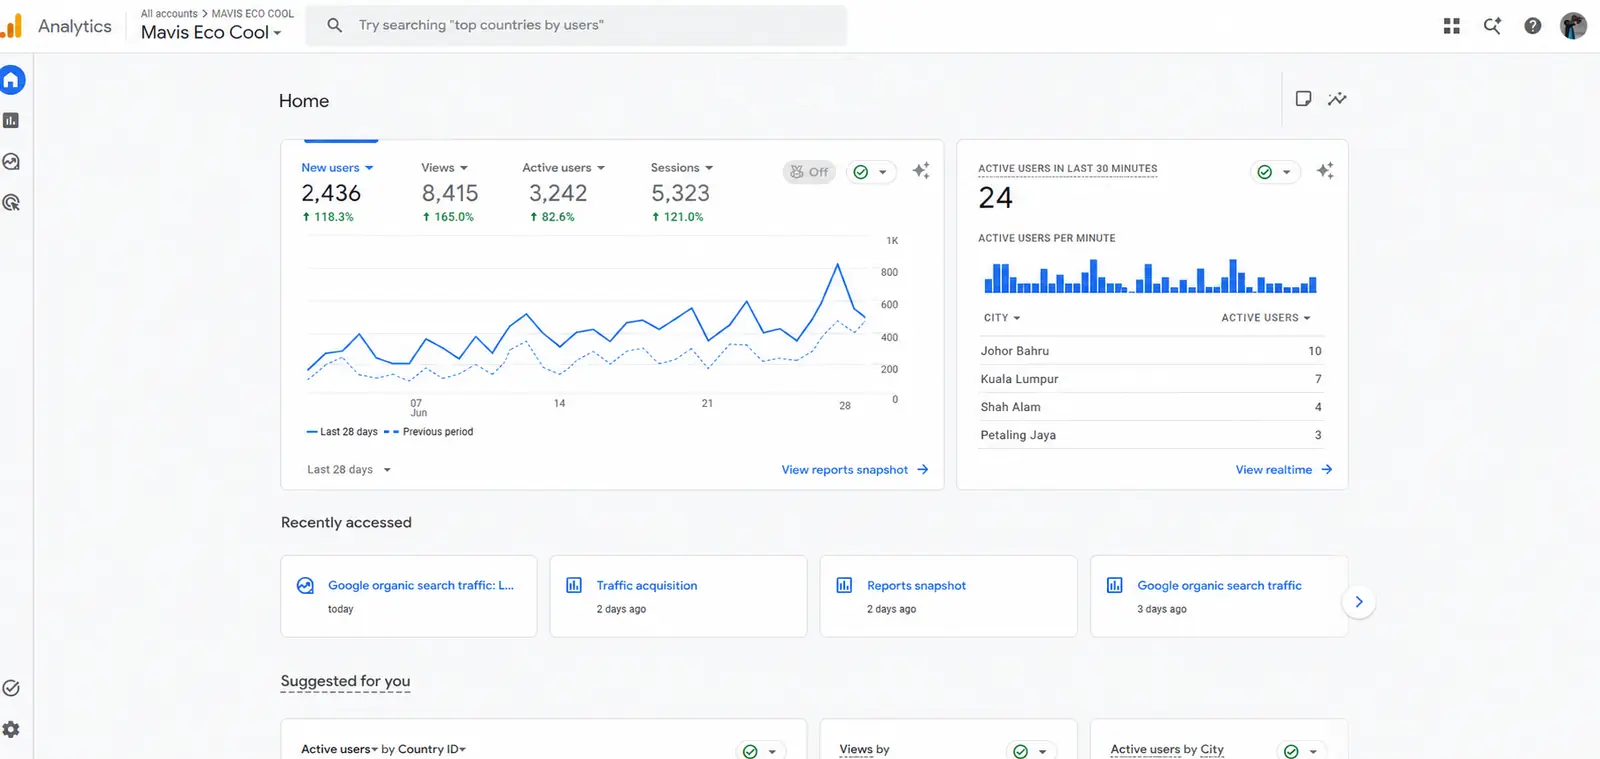Select the Kuala Lumpur city row

pos(1151,379)
